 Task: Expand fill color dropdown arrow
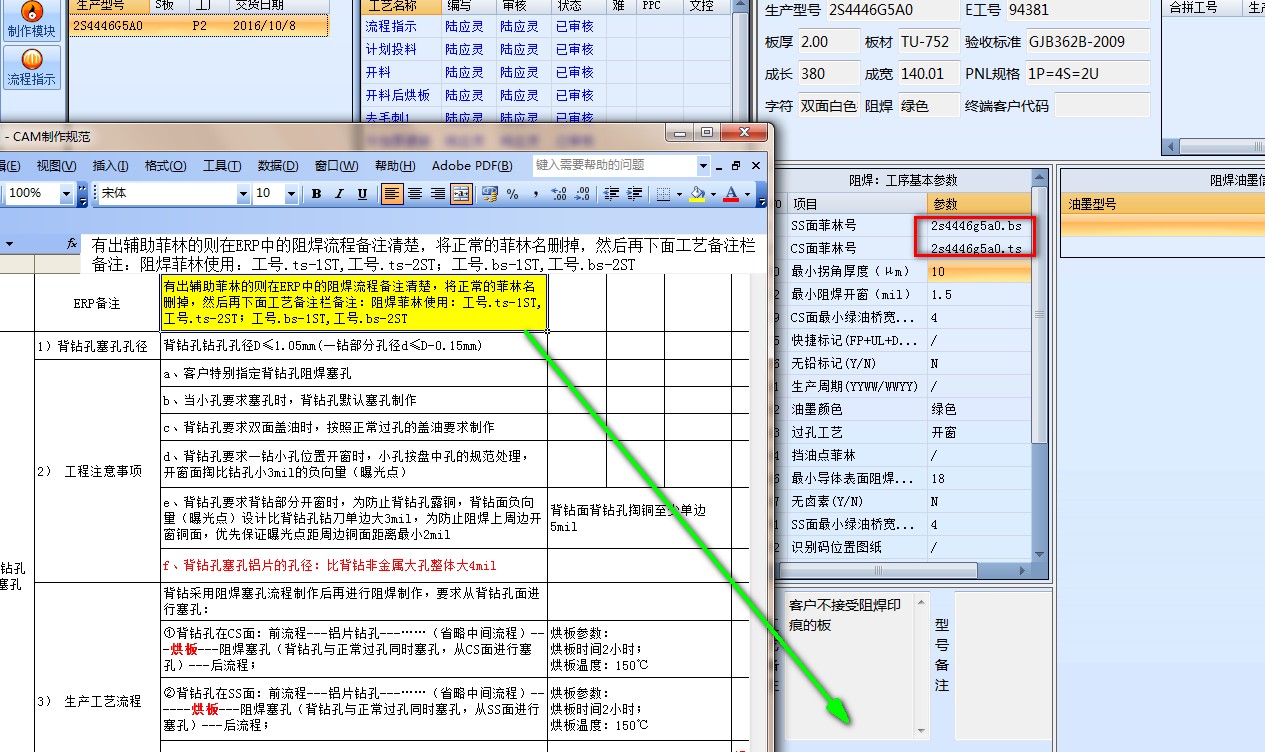(713, 194)
